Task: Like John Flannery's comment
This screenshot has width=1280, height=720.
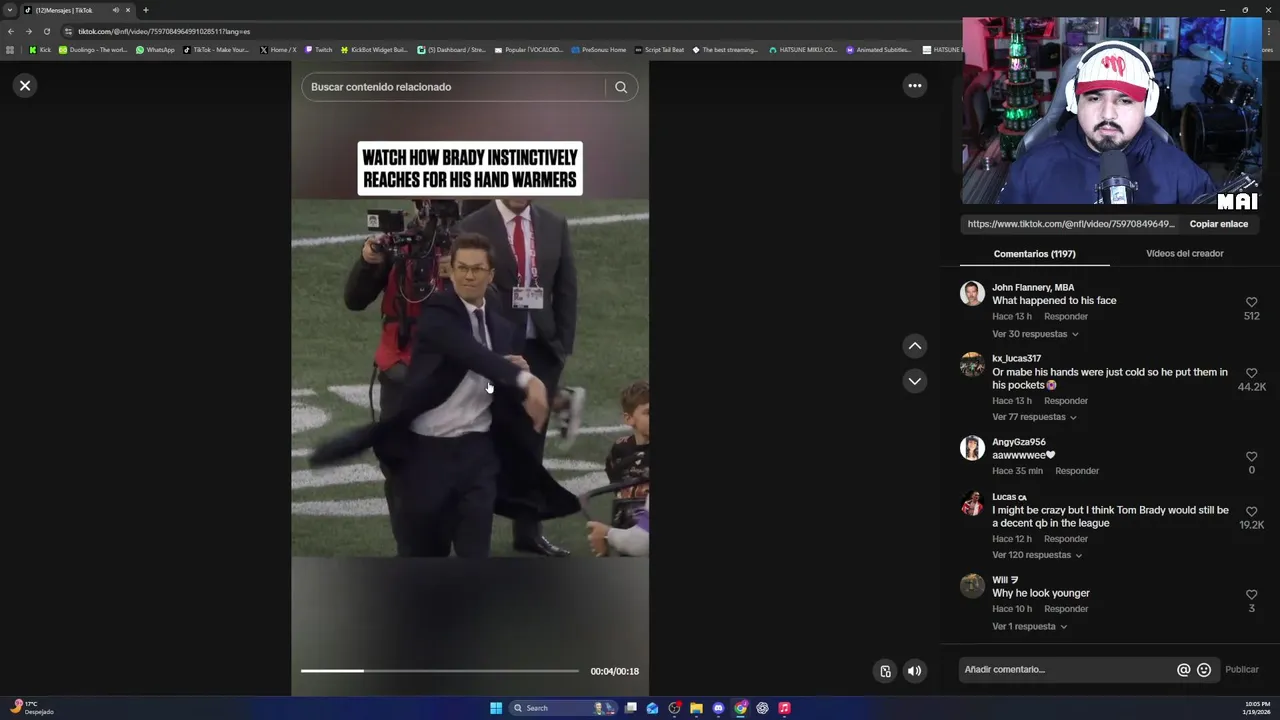Action: click(1251, 302)
